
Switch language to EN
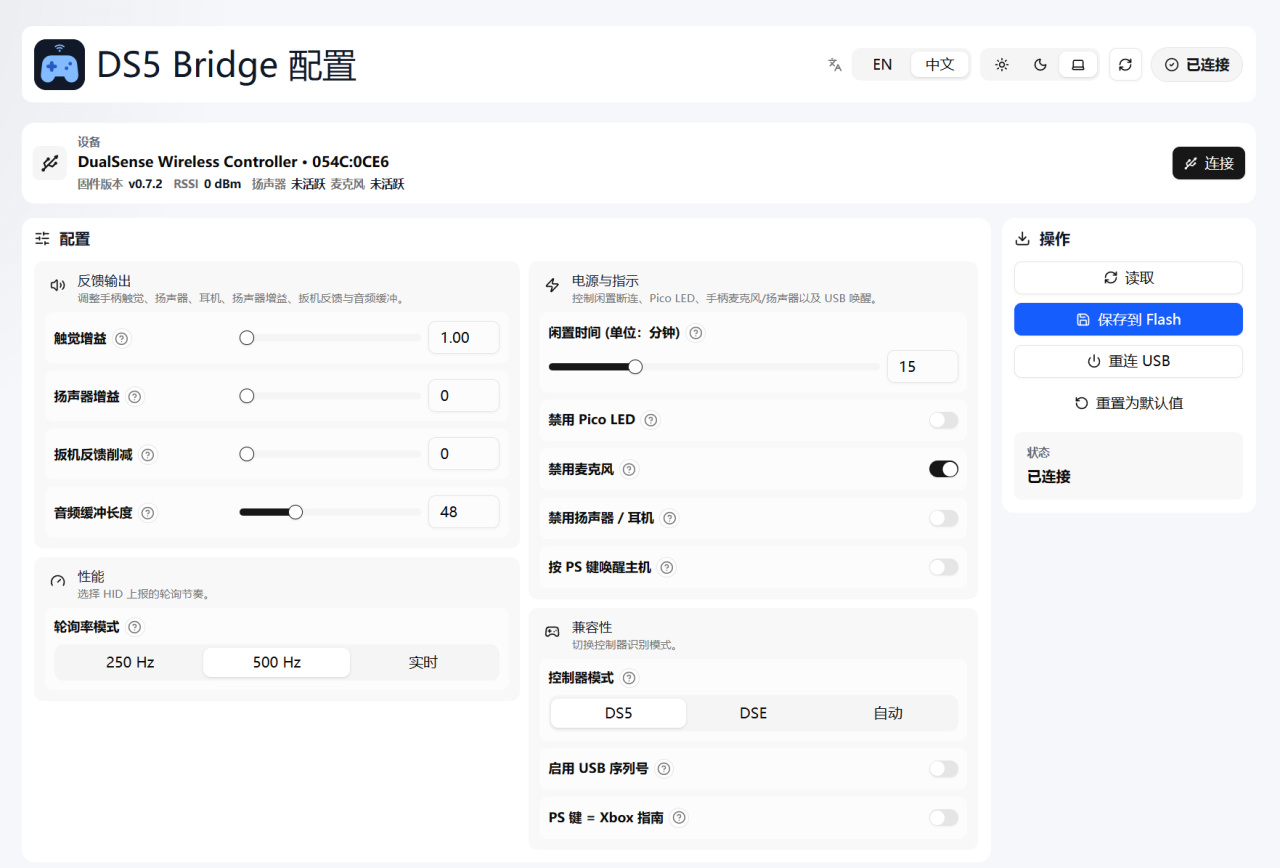(882, 65)
